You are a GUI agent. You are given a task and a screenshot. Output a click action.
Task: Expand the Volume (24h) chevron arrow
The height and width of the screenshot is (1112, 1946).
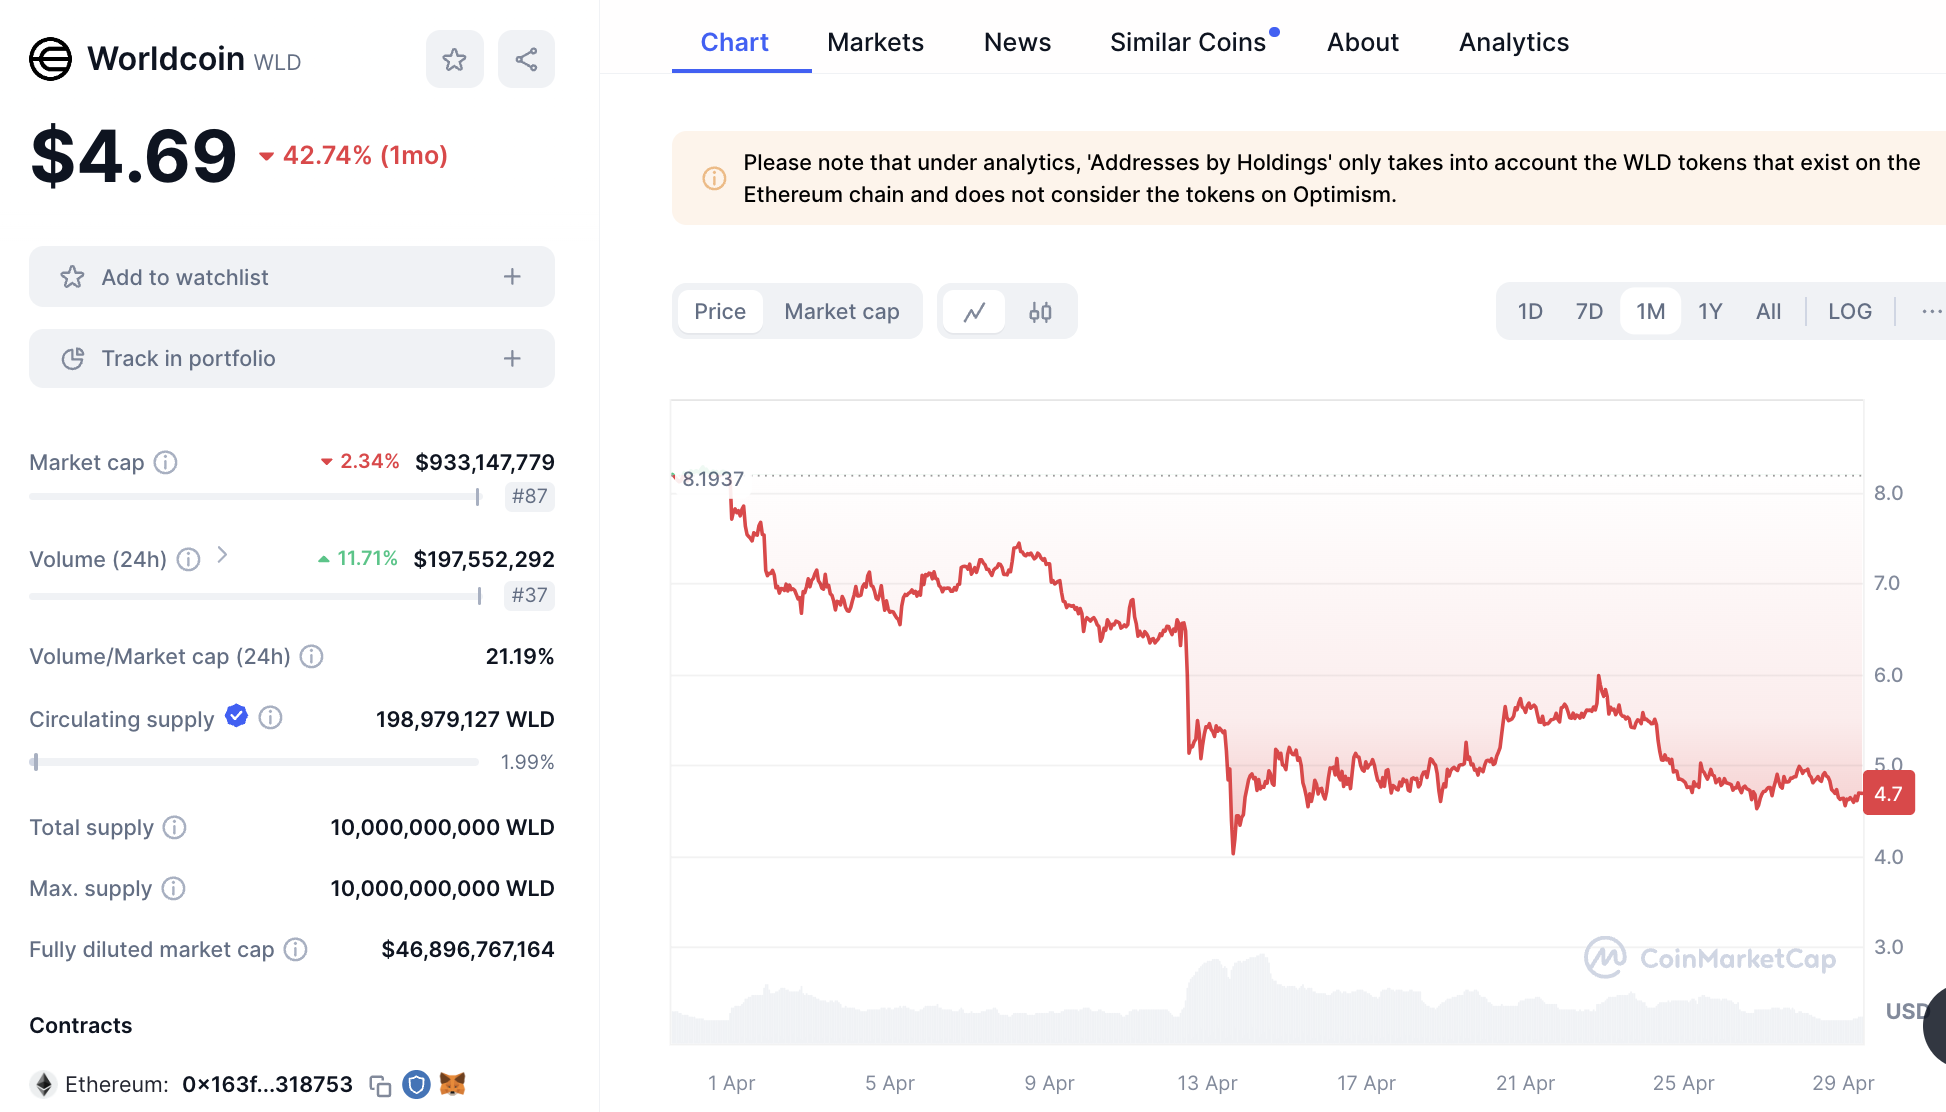222,555
